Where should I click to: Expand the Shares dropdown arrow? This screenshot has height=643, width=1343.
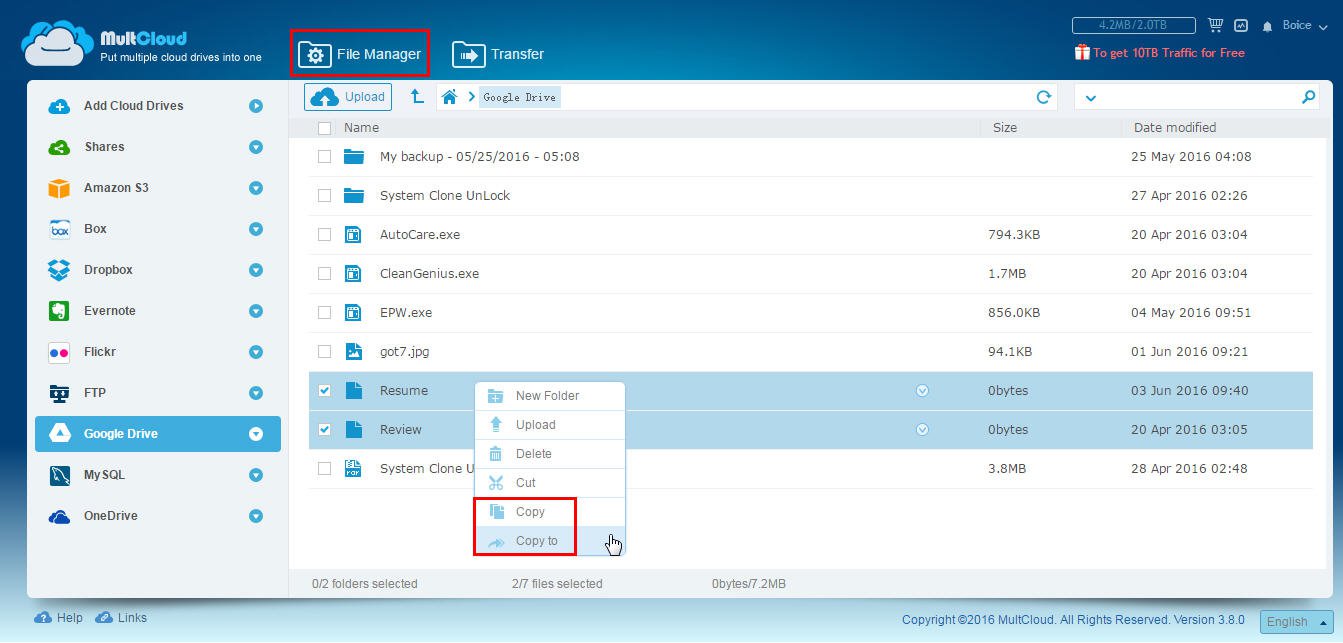click(x=256, y=147)
